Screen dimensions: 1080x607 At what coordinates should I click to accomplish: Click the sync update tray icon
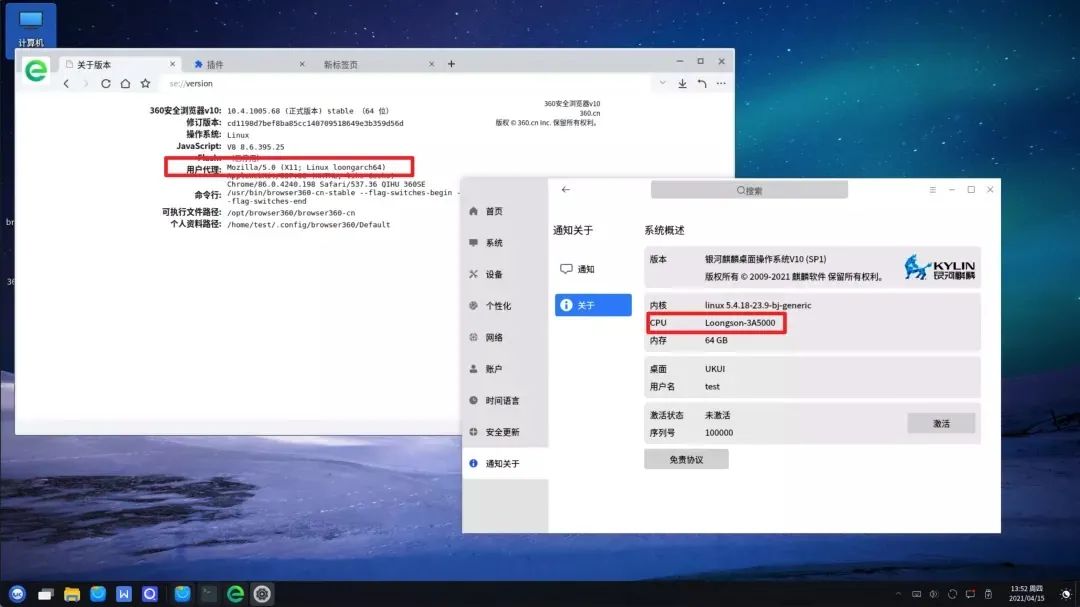[953, 594]
